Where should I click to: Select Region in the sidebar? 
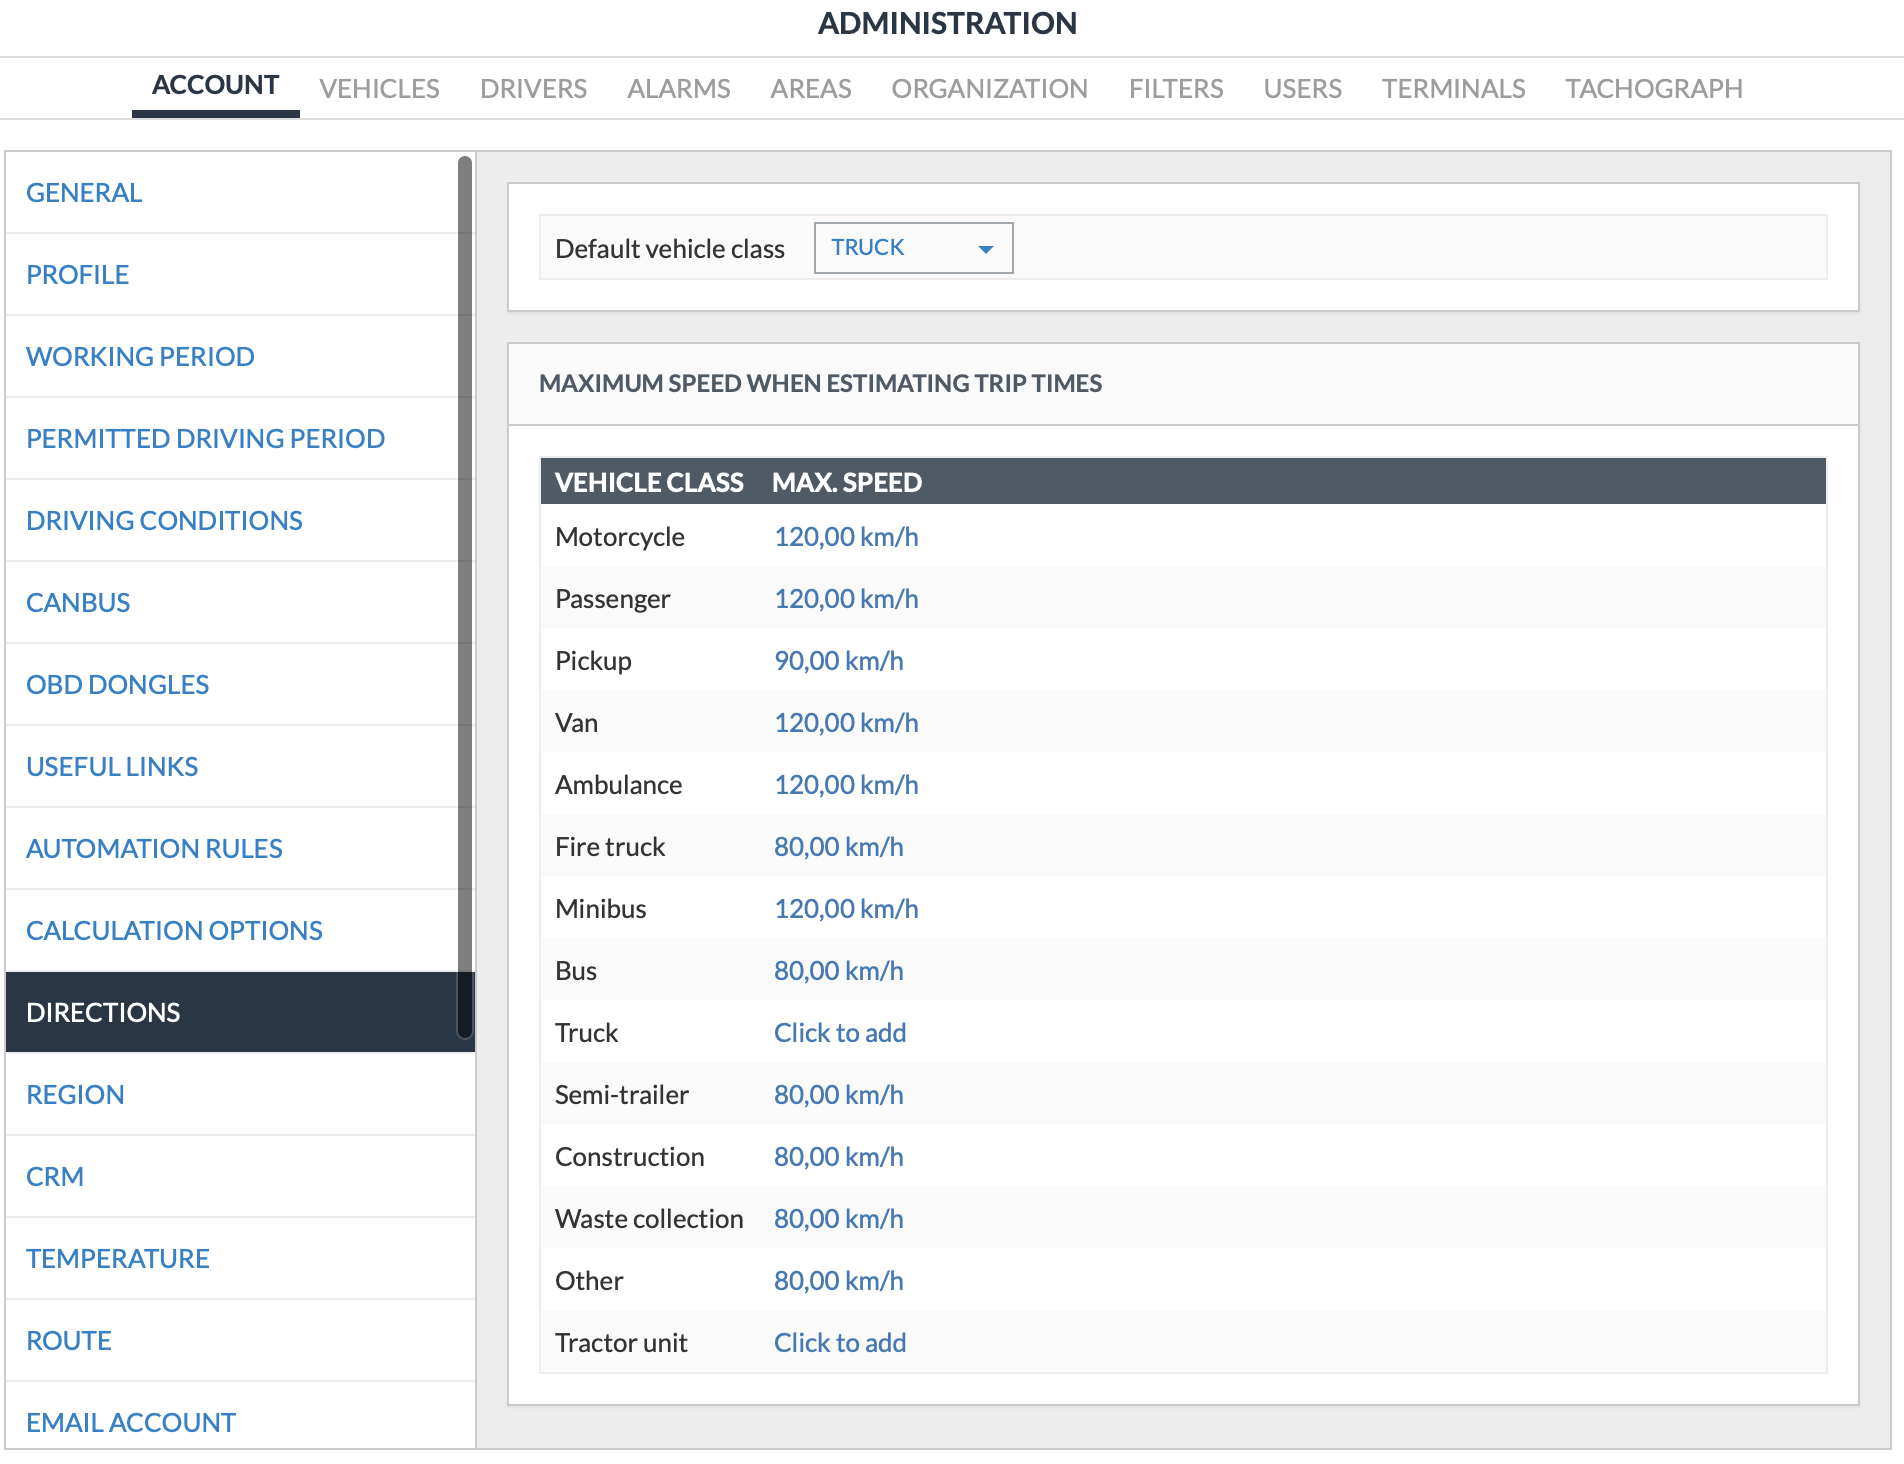tap(75, 1095)
